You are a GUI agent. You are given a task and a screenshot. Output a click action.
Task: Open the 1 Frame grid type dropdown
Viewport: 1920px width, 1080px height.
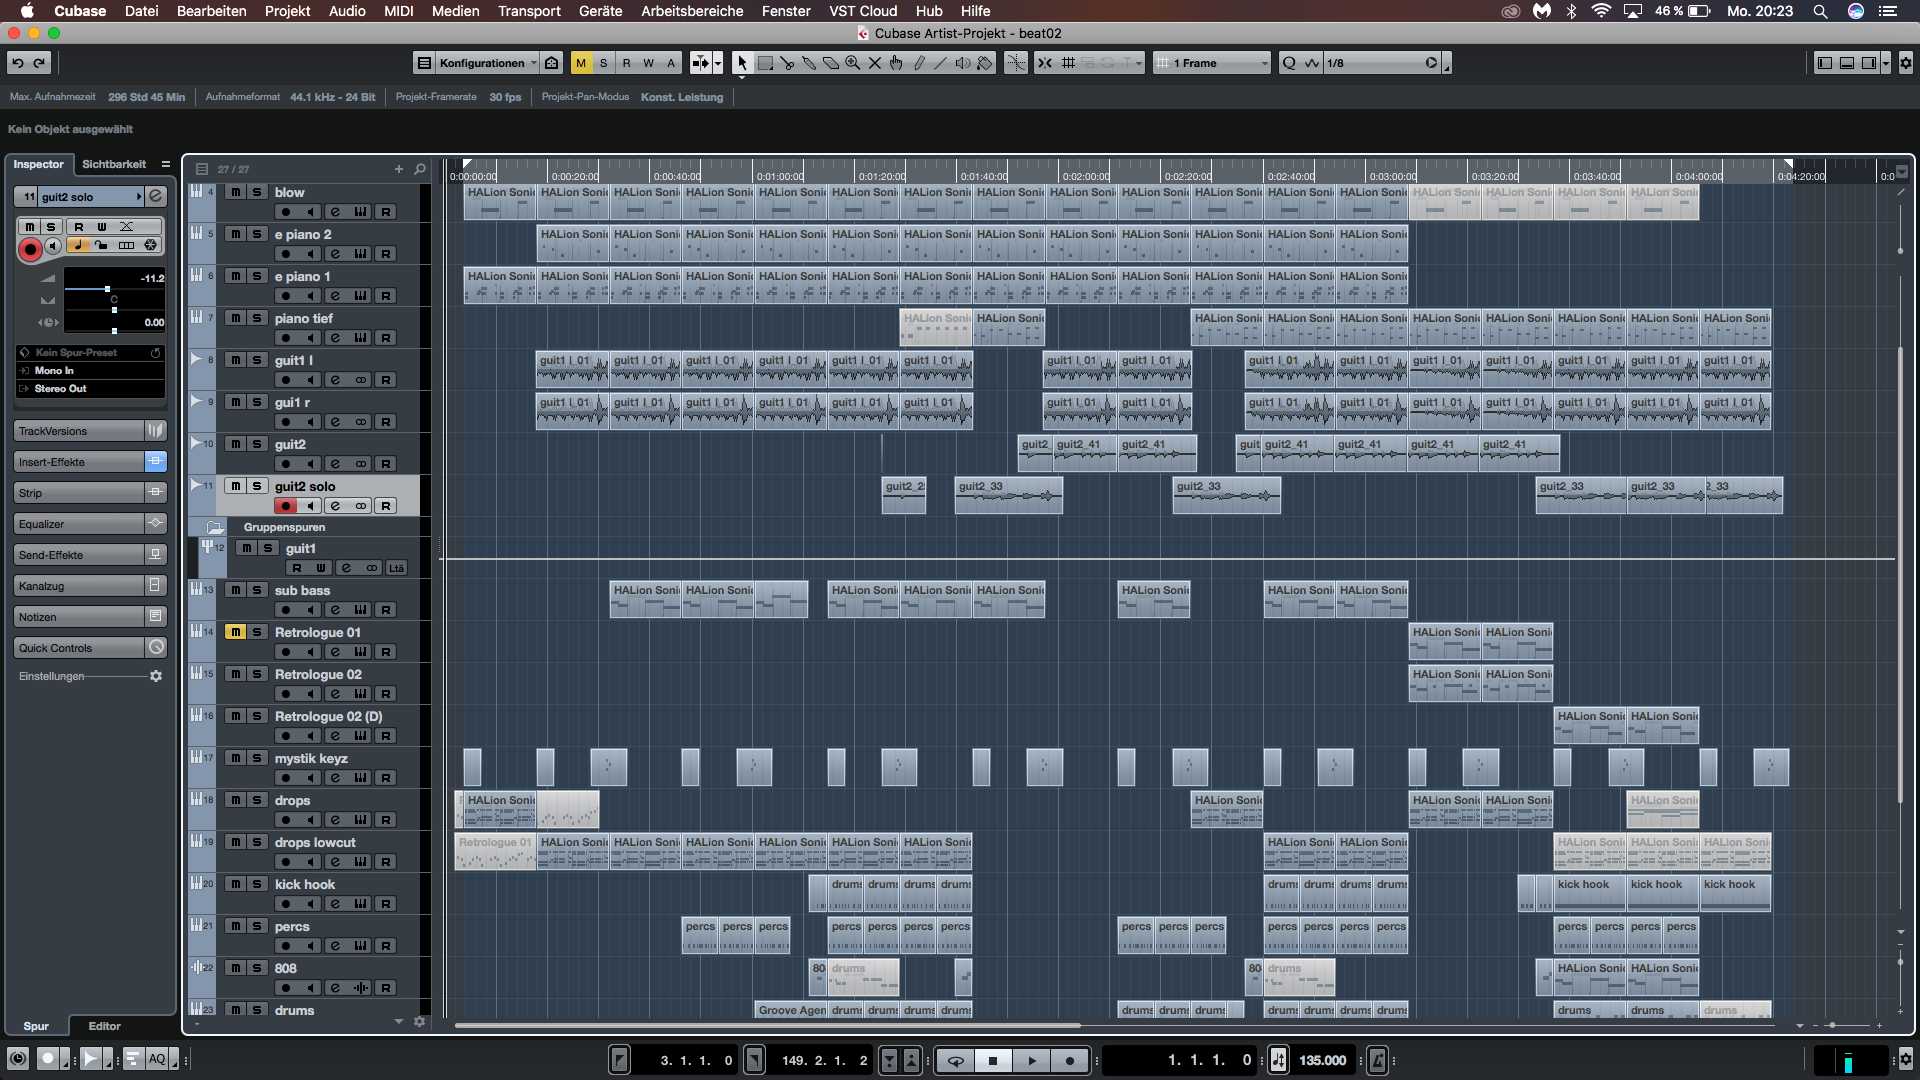pos(1212,63)
